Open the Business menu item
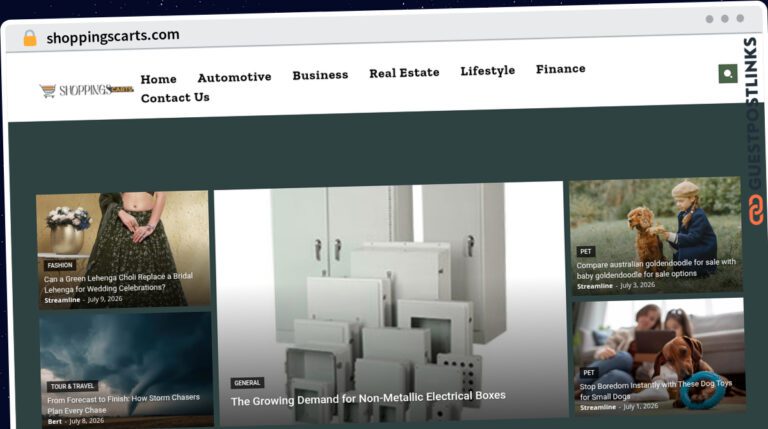Image resolution: width=768 pixels, height=429 pixels. pos(320,75)
